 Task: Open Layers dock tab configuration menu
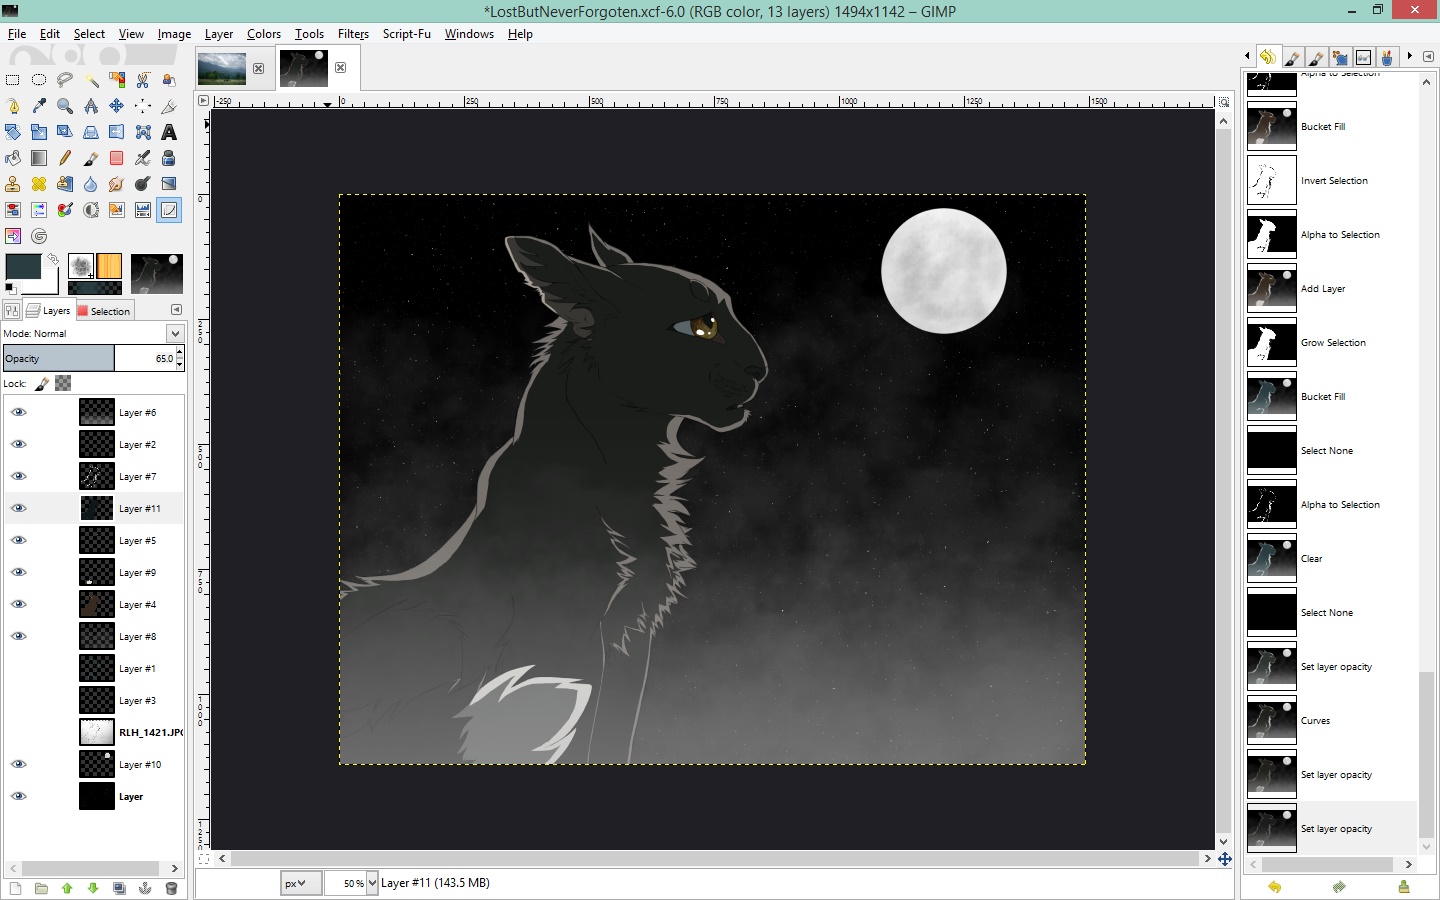pos(176,310)
